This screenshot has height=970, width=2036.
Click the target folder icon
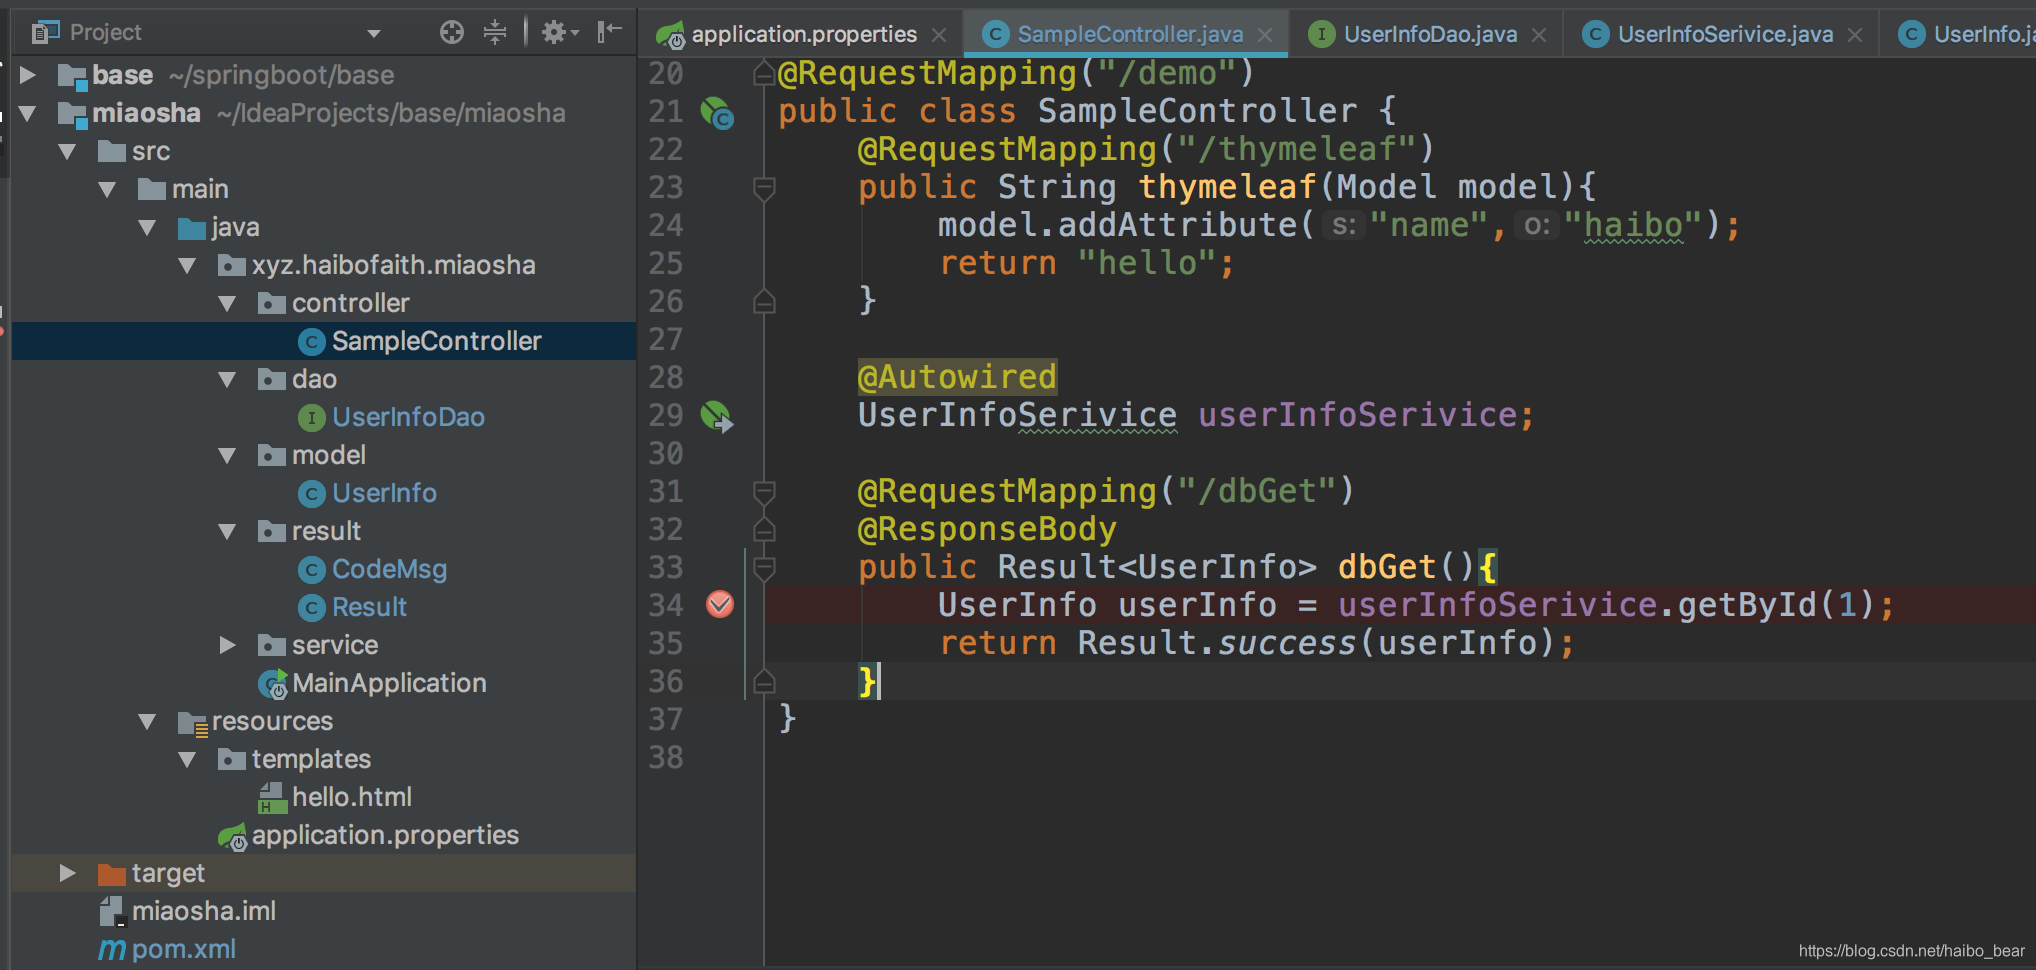[x=112, y=874]
